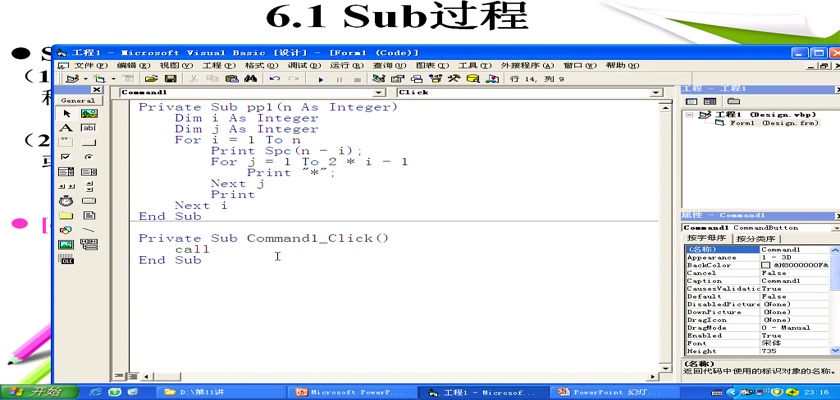Click the Open Project toolbar icon
The image size is (840, 400).
pos(152,79)
